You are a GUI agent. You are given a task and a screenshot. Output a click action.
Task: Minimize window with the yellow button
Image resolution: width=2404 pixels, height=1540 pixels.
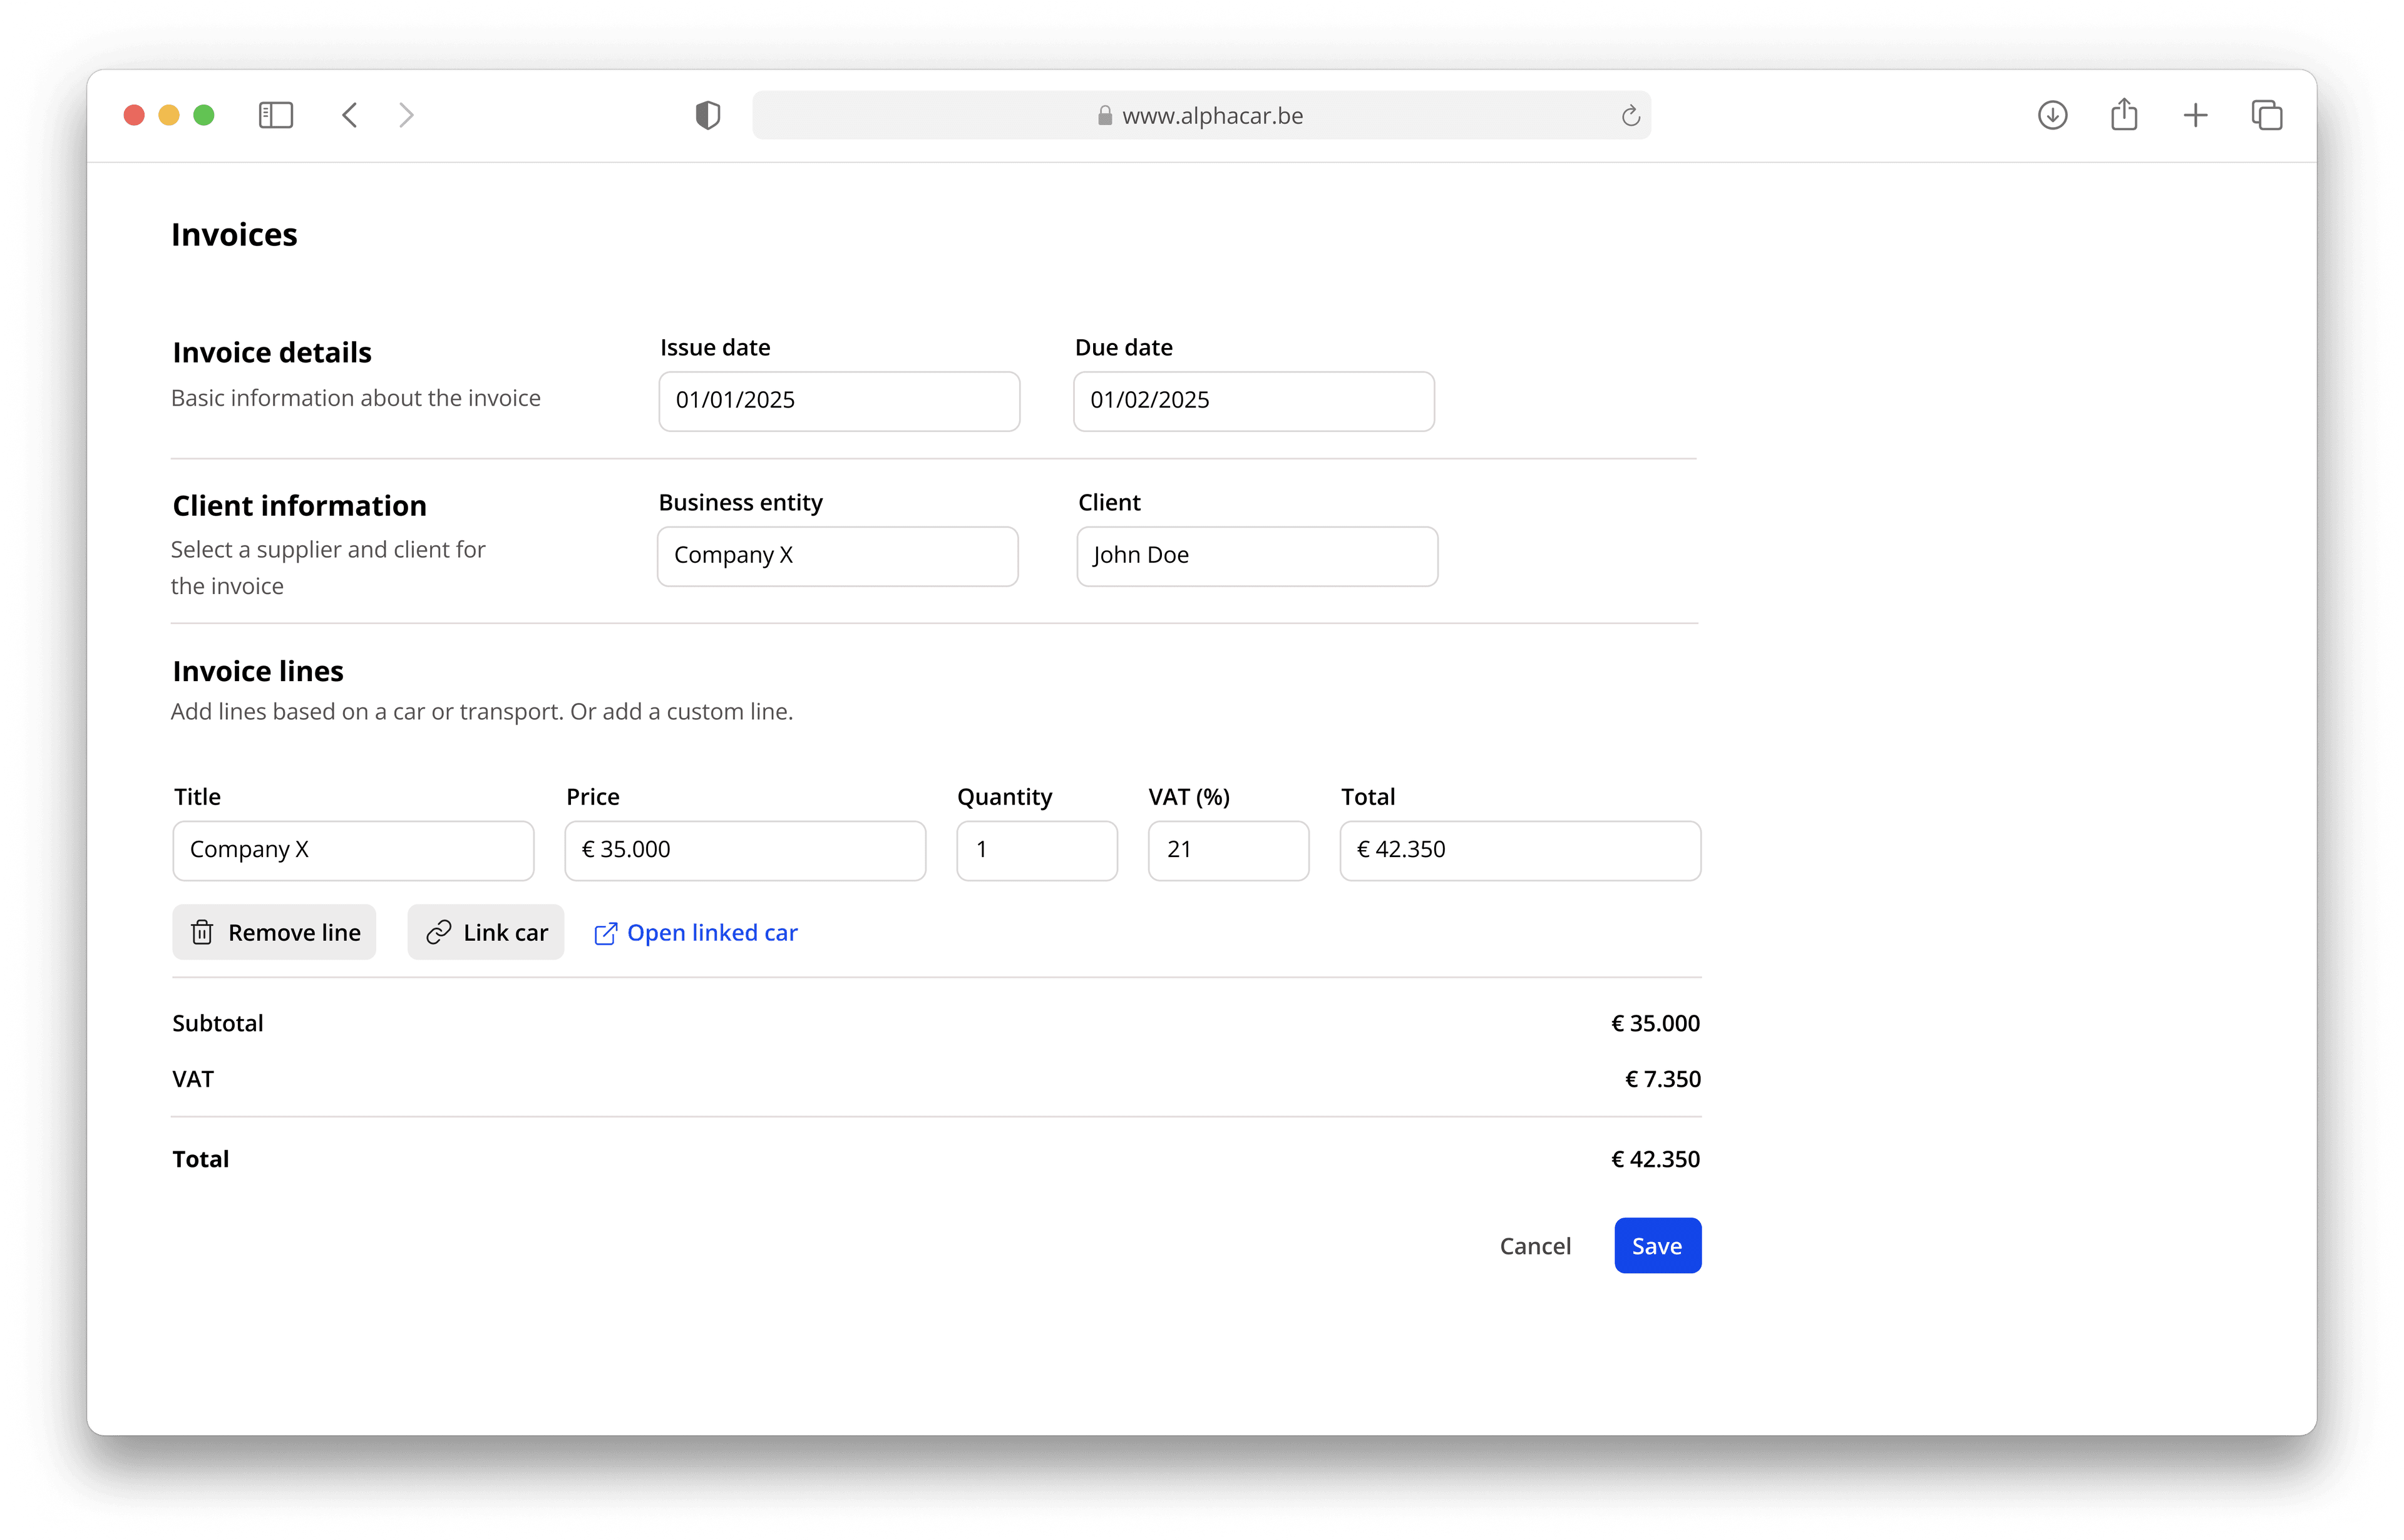(169, 115)
